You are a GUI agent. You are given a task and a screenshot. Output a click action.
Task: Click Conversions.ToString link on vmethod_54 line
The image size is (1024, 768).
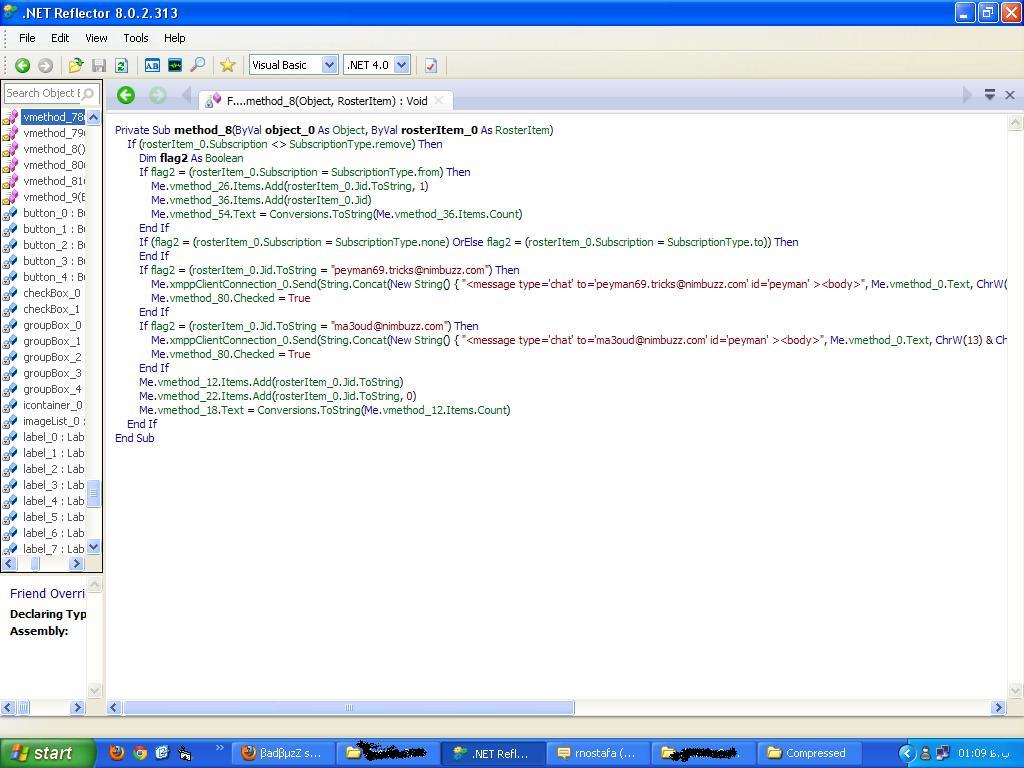(x=320, y=214)
